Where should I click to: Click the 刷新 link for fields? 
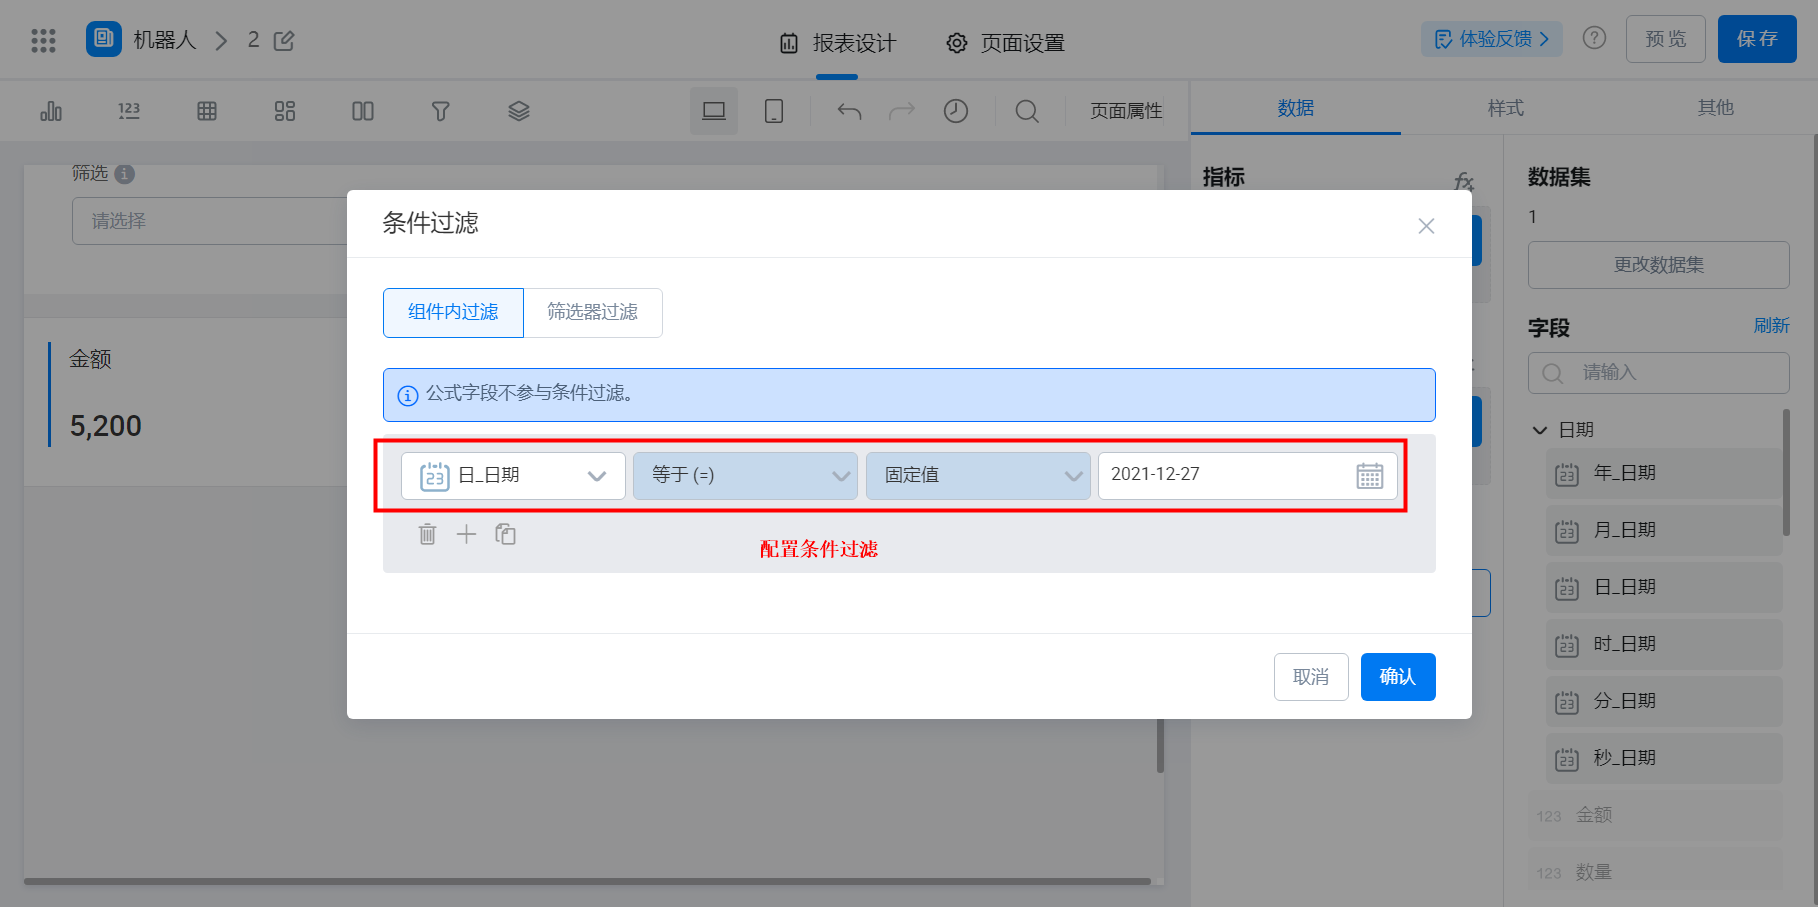tap(1771, 326)
